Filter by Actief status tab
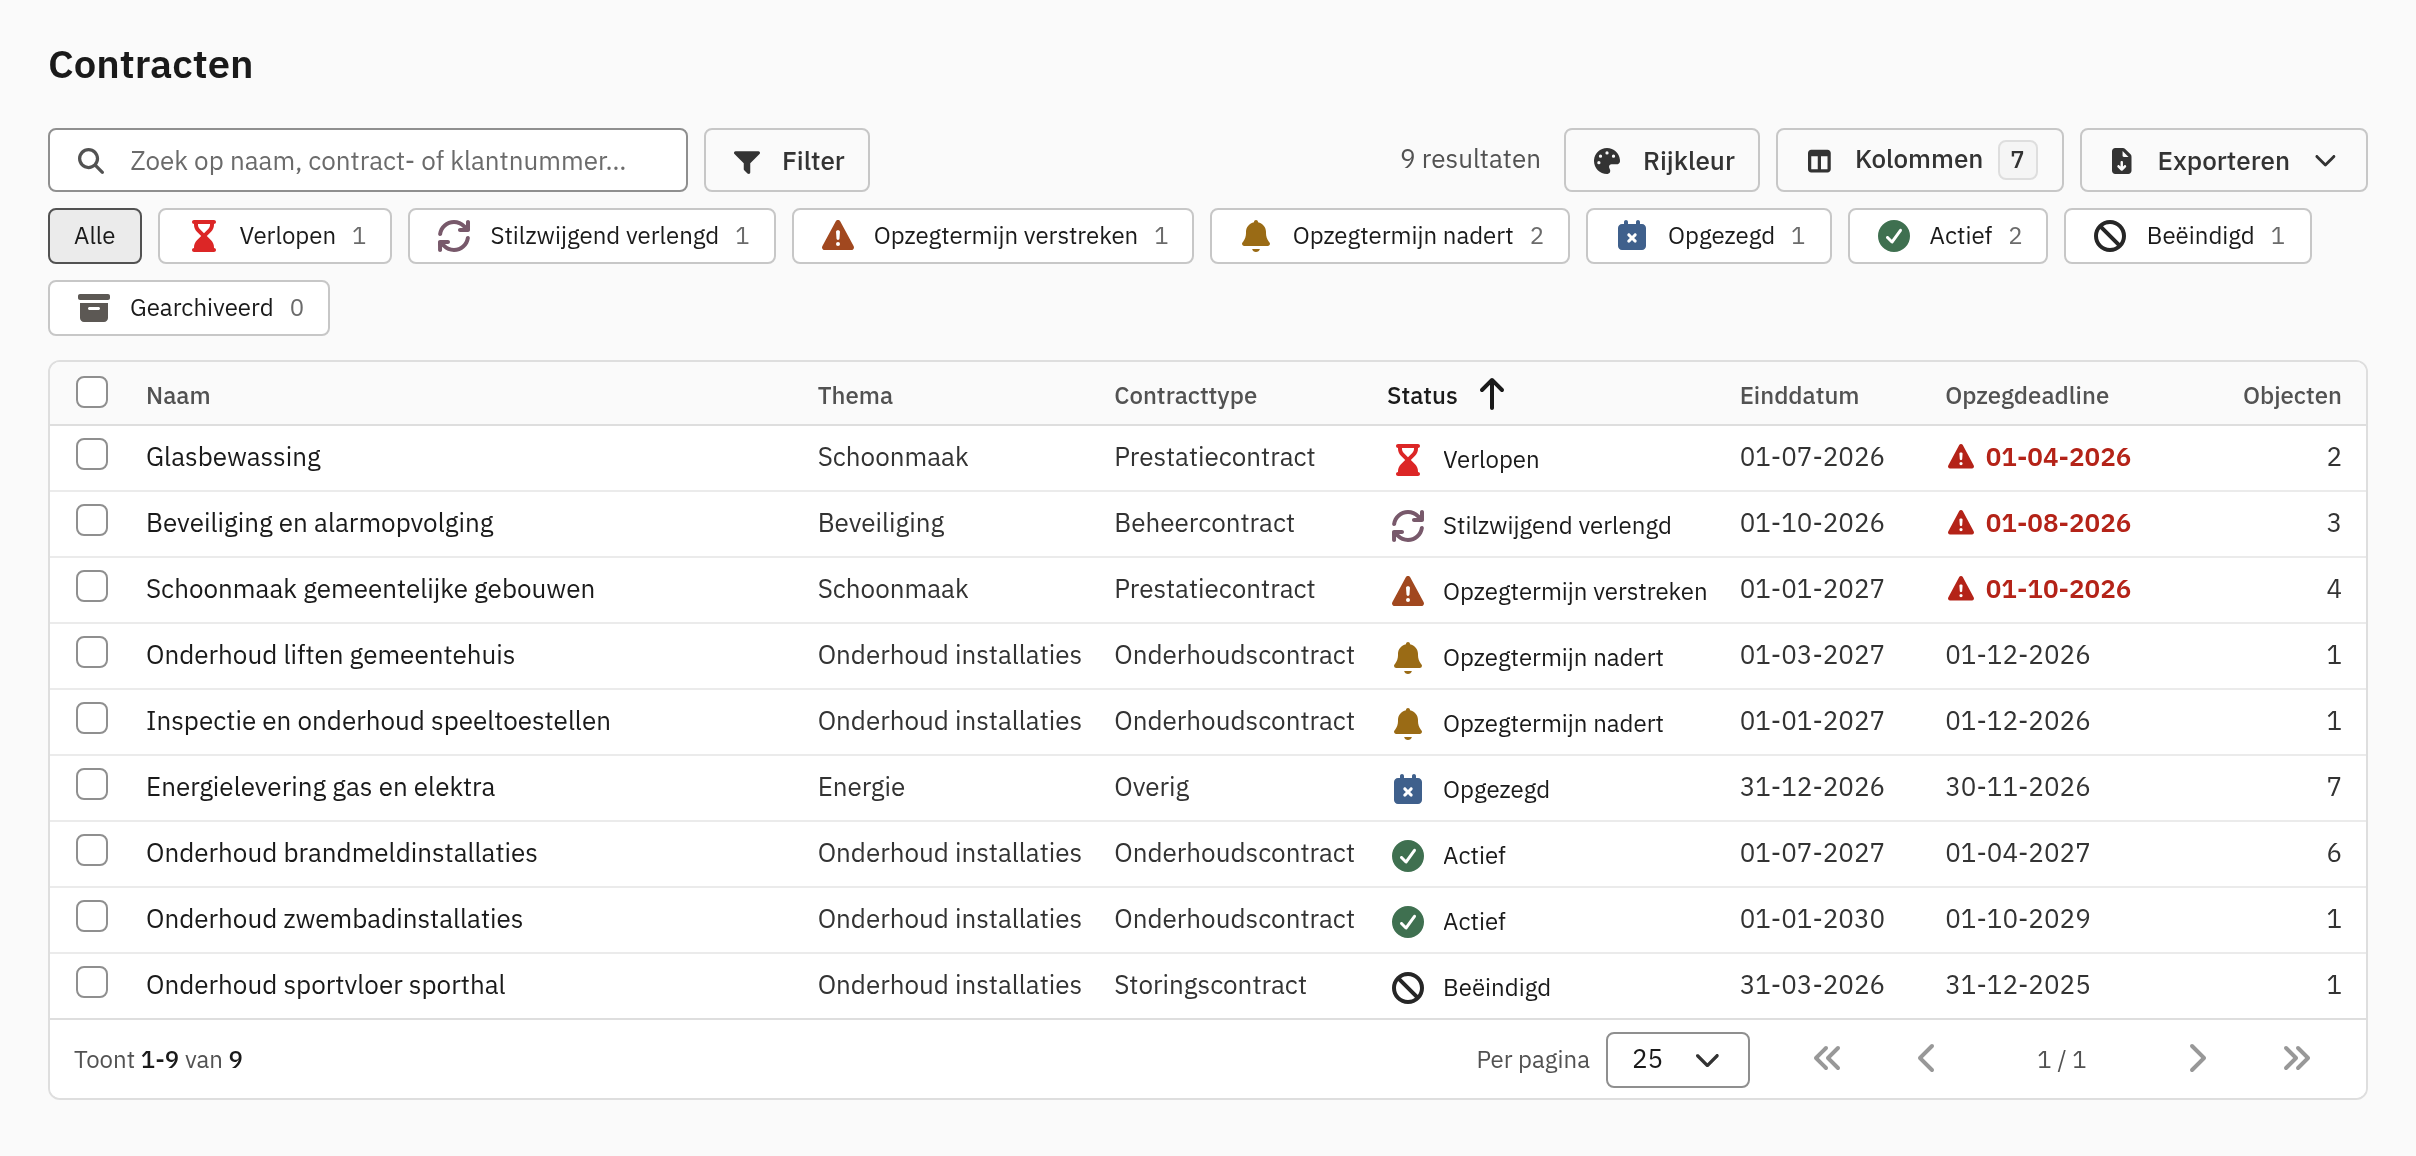2416x1156 pixels. [1947, 236]
